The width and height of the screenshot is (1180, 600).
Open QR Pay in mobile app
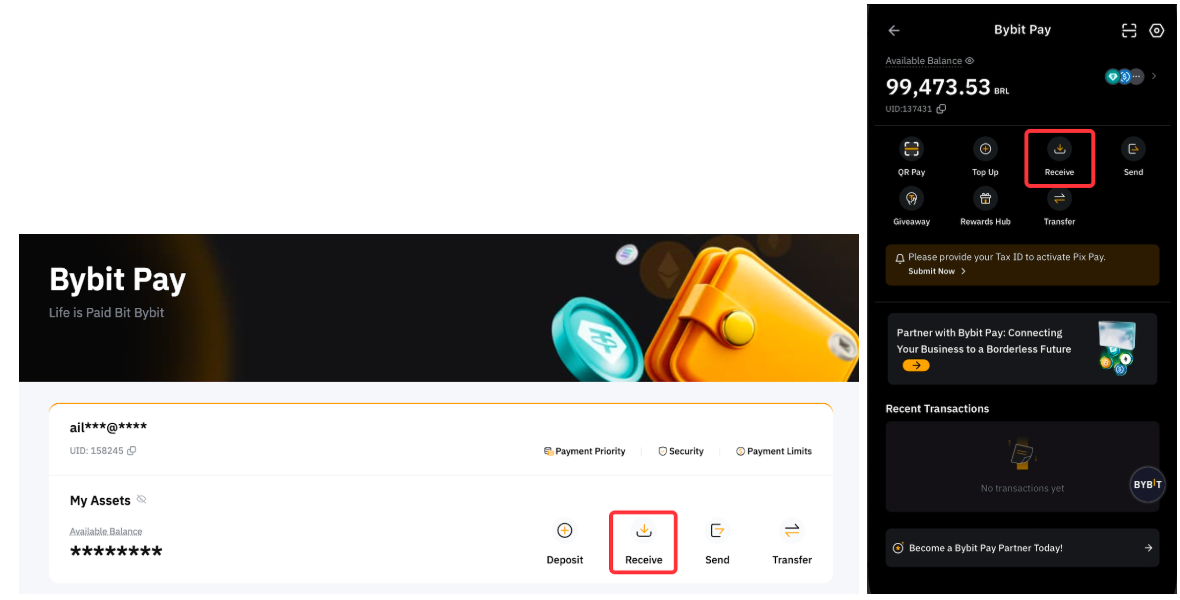pos(911,149)
